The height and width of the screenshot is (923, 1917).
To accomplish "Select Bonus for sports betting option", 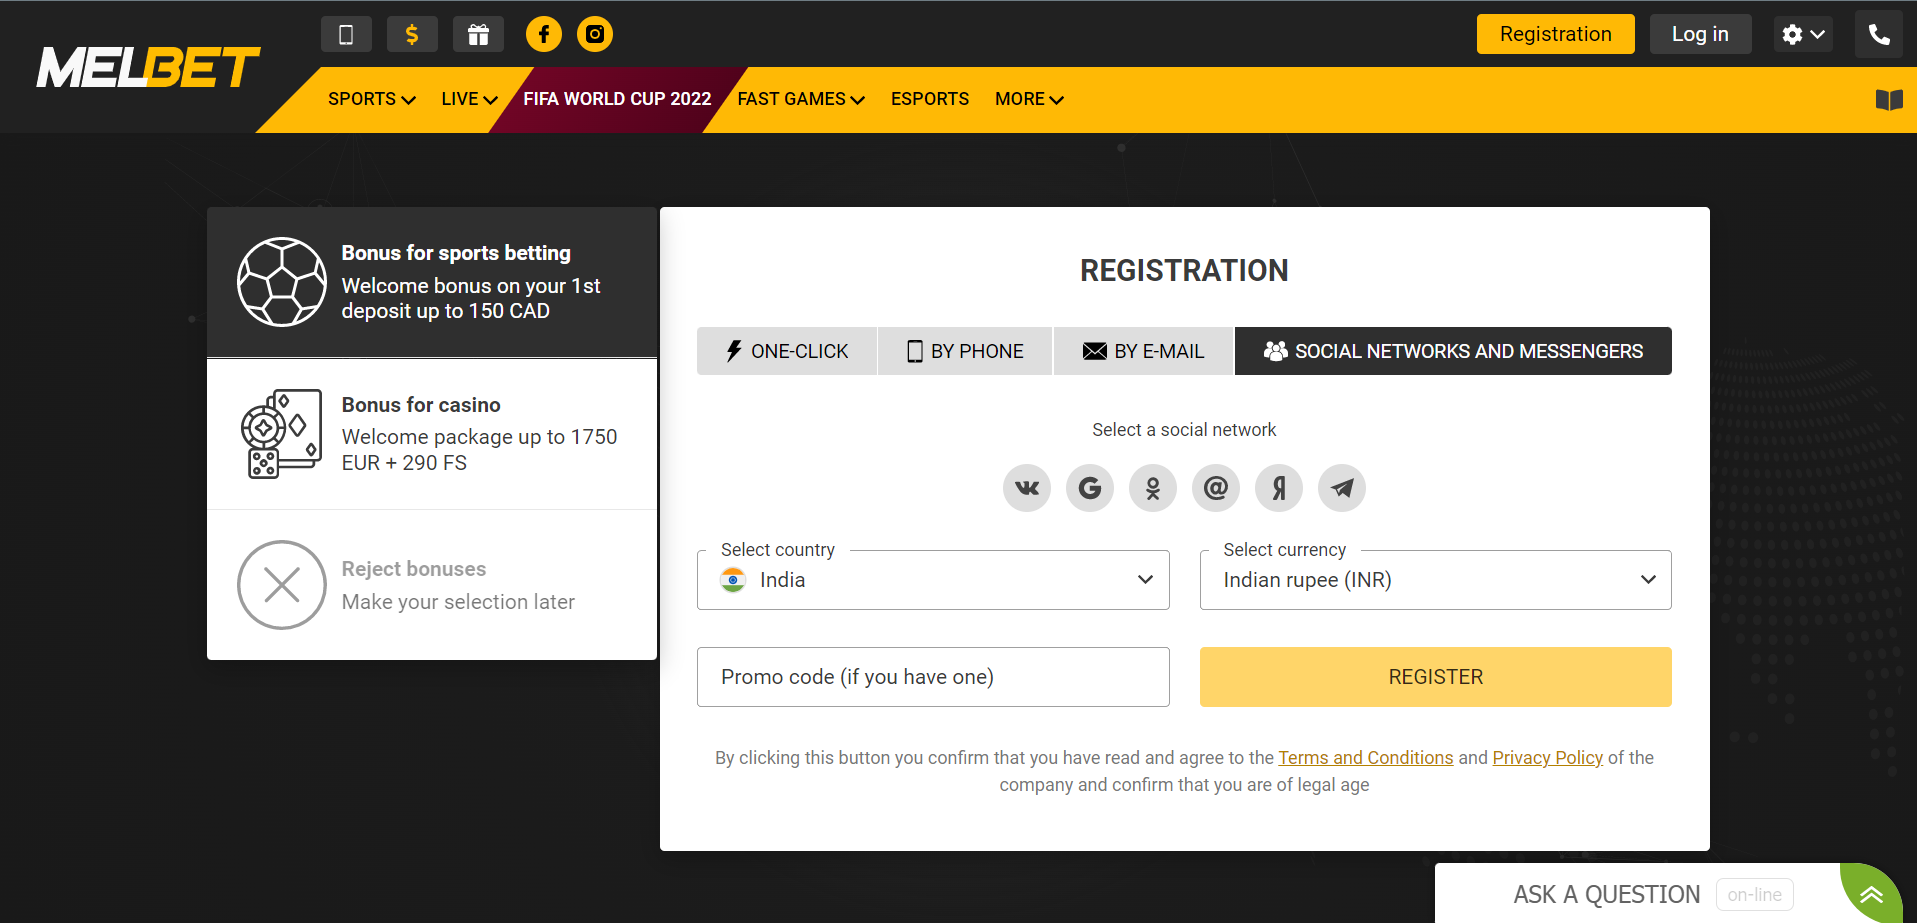I will pos(432,282).
